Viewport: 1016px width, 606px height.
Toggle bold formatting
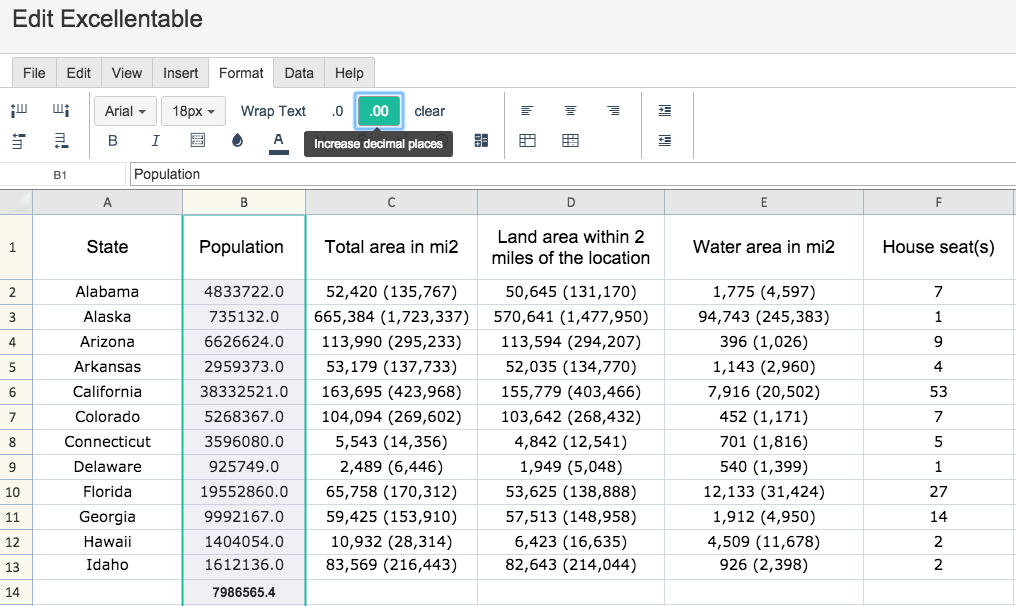pyautogui.click(x=113, y=141)
